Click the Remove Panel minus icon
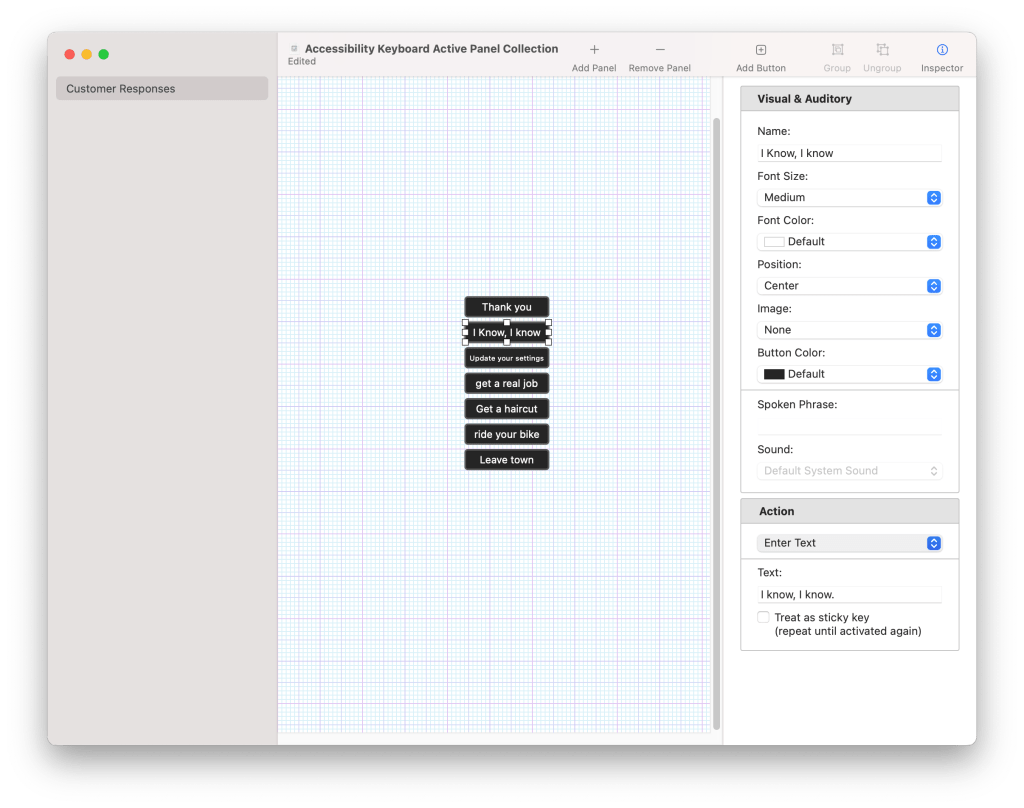The image size is (1024, 808). coord(660,50)
